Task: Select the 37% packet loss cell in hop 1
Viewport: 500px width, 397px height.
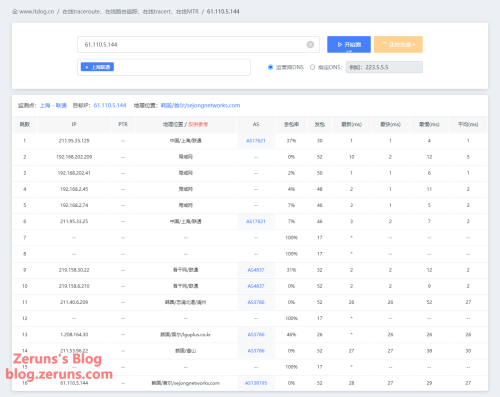Action: click(x=291, y=141)
